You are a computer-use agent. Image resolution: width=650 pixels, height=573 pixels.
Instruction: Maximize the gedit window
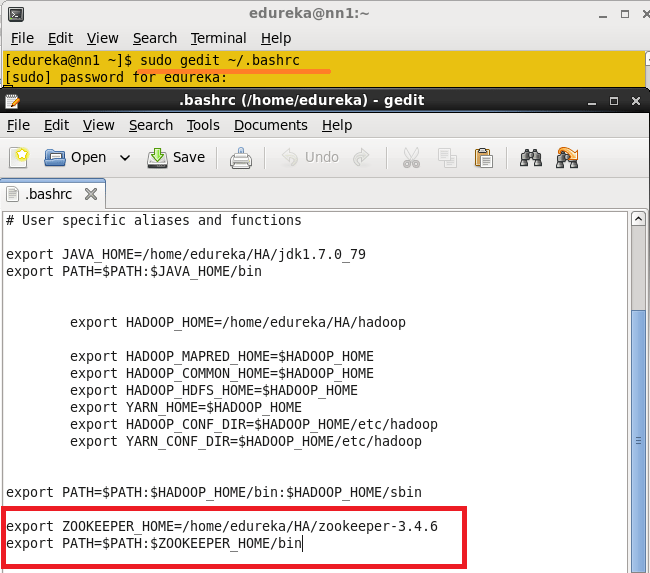click(x=614, y=101)
